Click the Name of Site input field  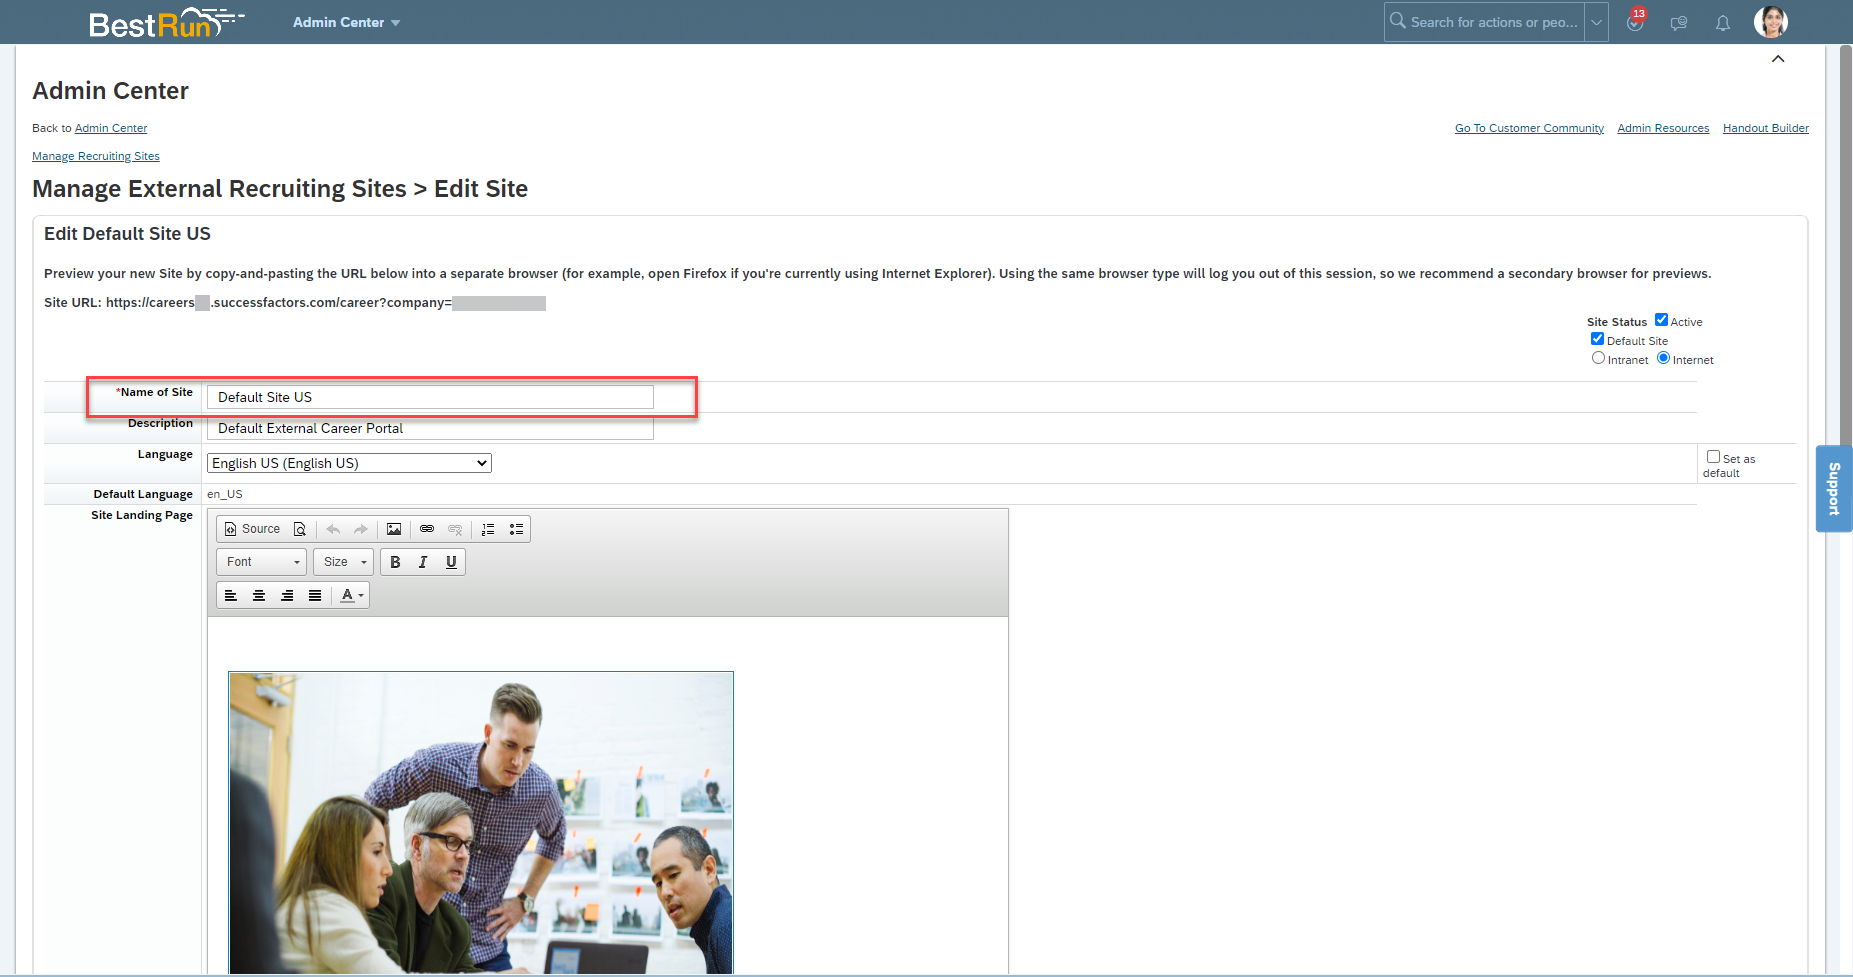coord(430,397)
